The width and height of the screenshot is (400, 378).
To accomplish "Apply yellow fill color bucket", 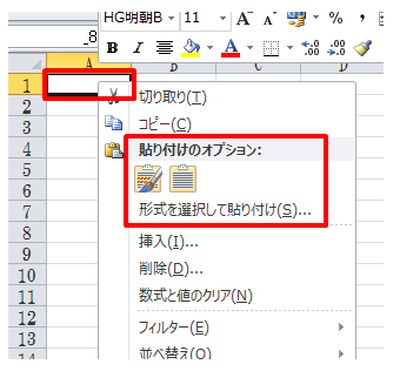I will 191,48.
